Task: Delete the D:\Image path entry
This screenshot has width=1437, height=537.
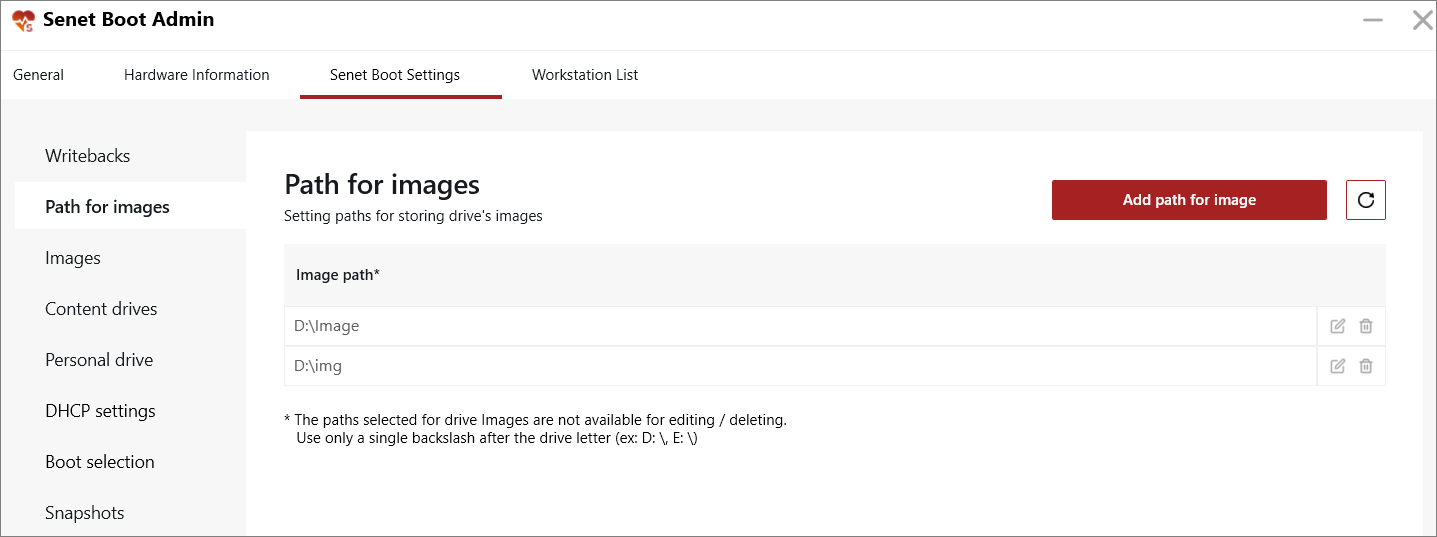Action: click(1366, 326)
